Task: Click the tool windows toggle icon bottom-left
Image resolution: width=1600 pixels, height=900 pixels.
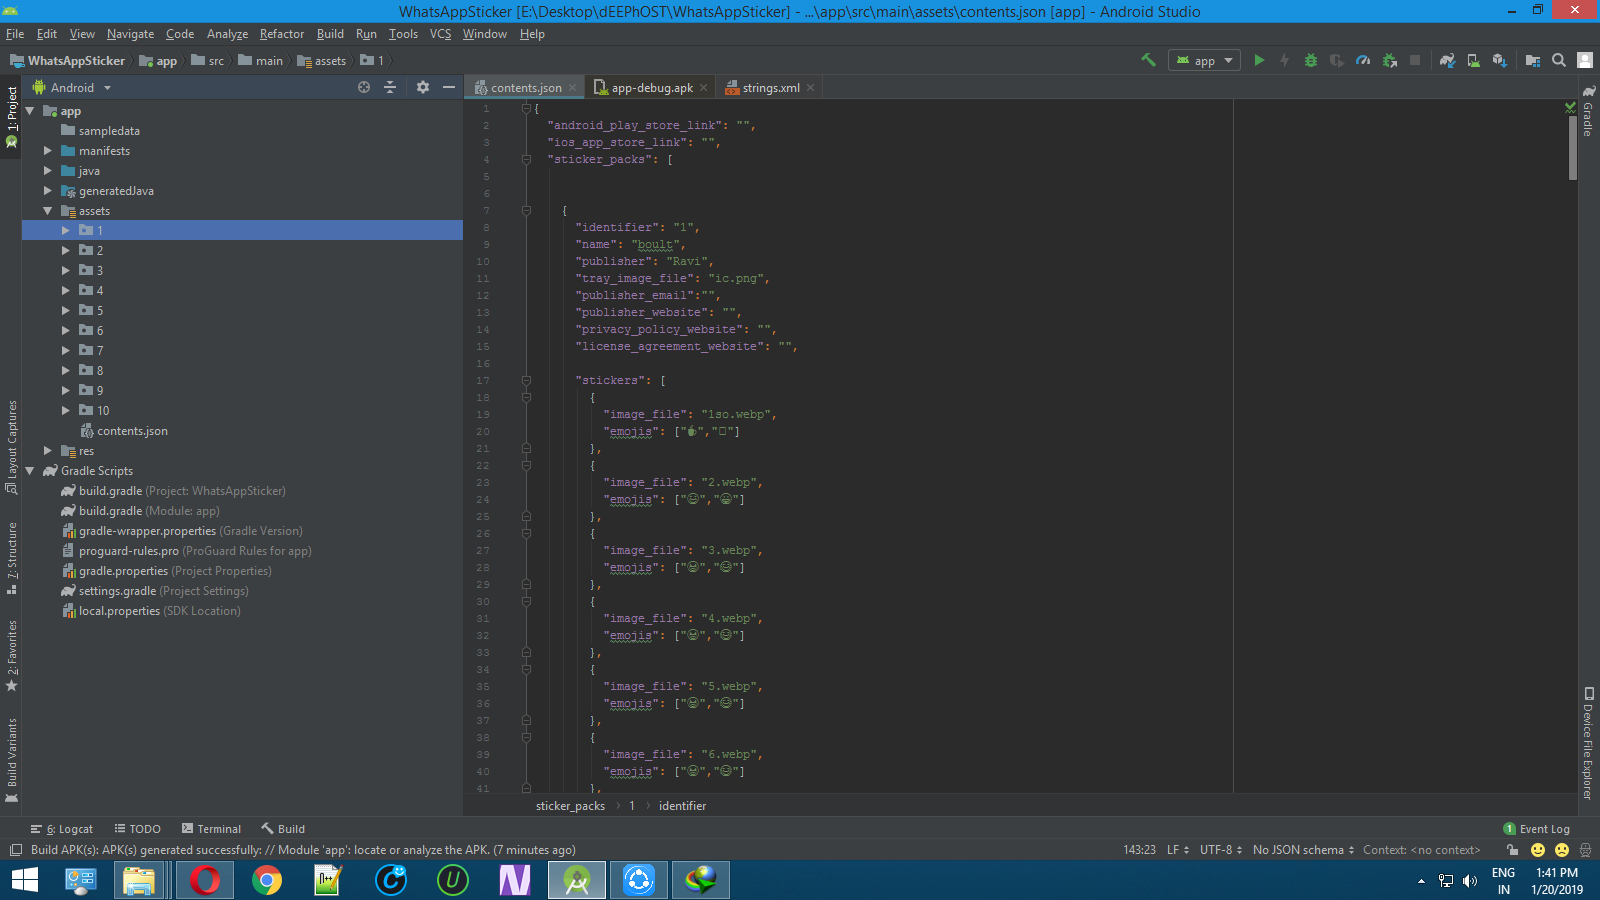Action: (x=16, y=850)
